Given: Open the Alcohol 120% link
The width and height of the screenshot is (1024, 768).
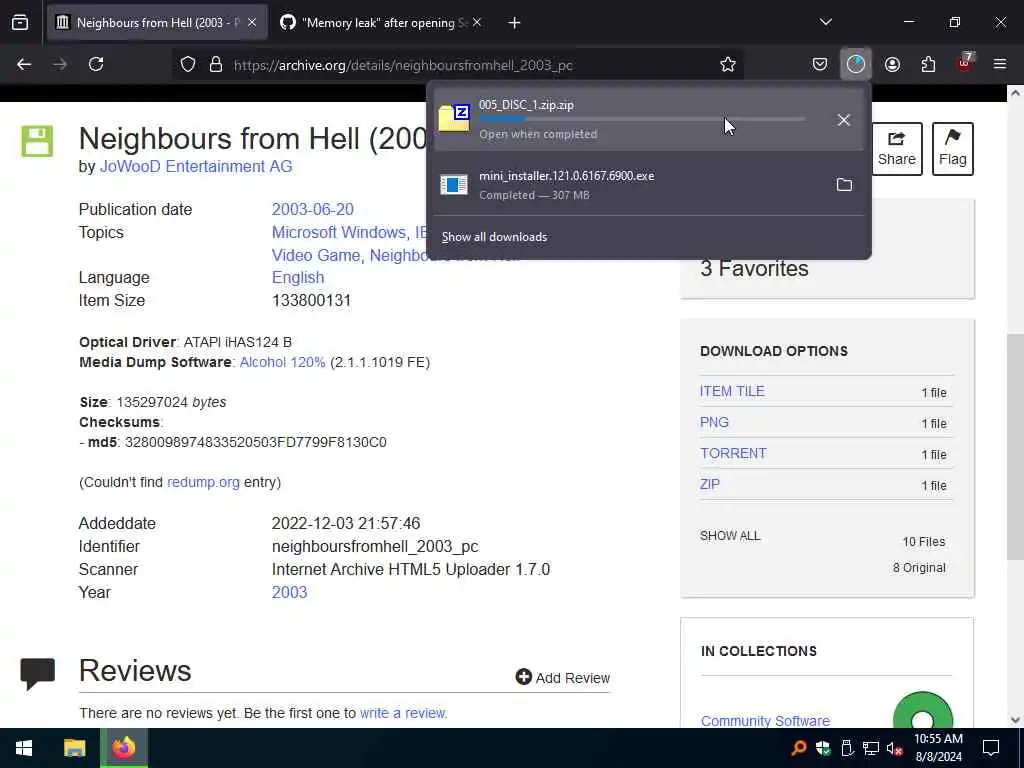Looking at the screenshot, I should tap(282, 362).
